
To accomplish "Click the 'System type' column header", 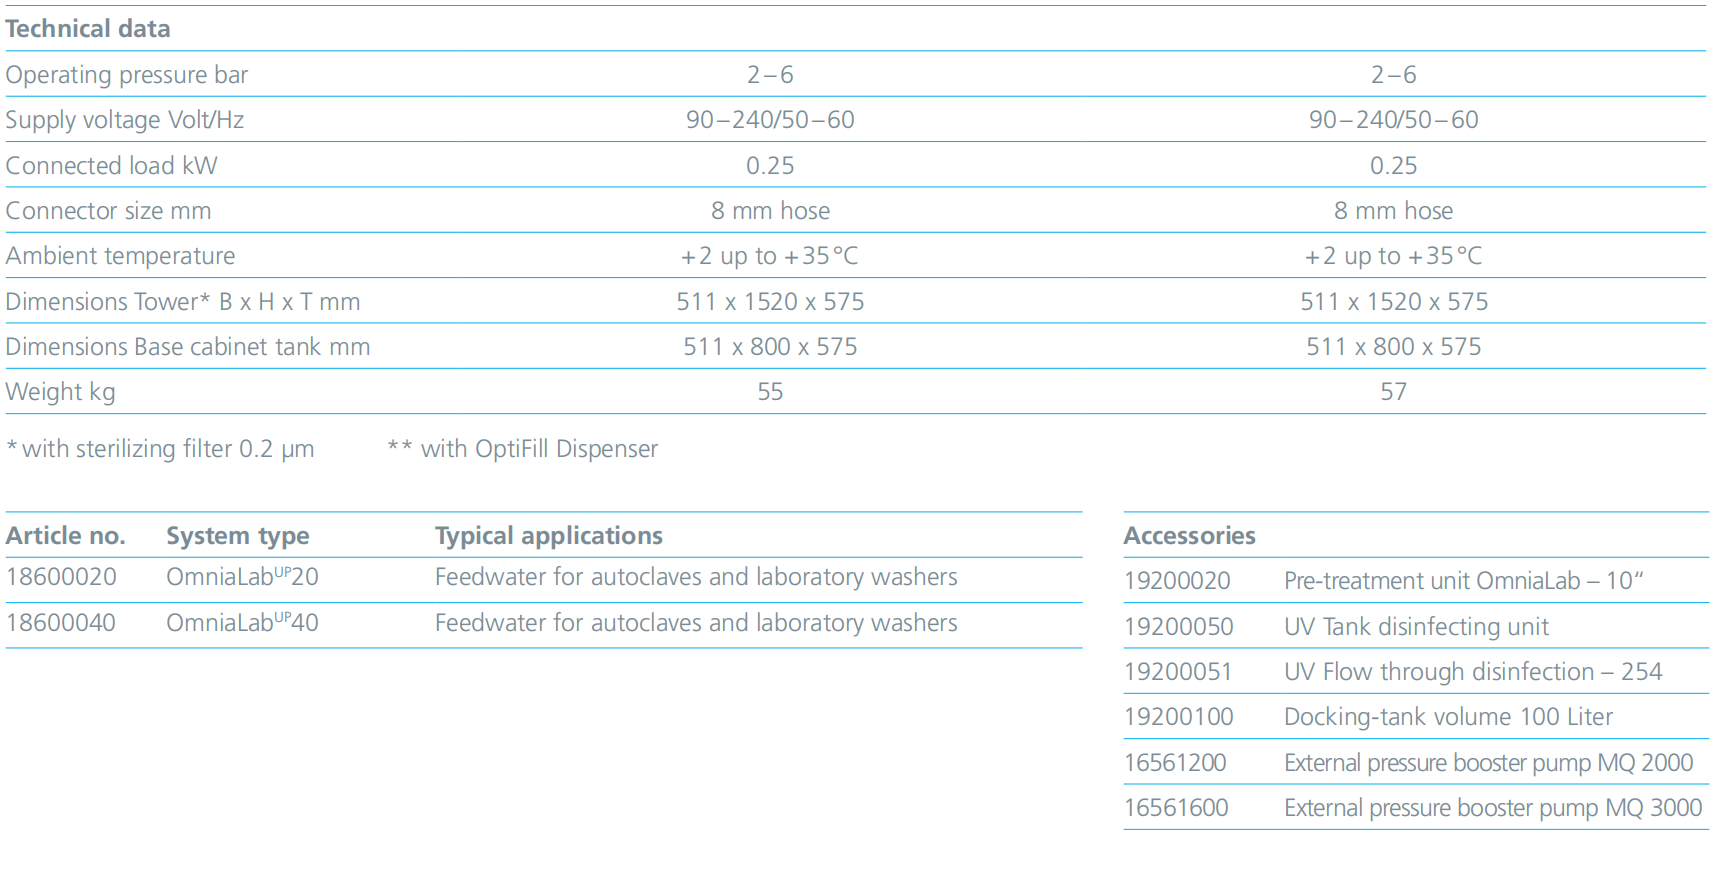I will click(238, 536).
